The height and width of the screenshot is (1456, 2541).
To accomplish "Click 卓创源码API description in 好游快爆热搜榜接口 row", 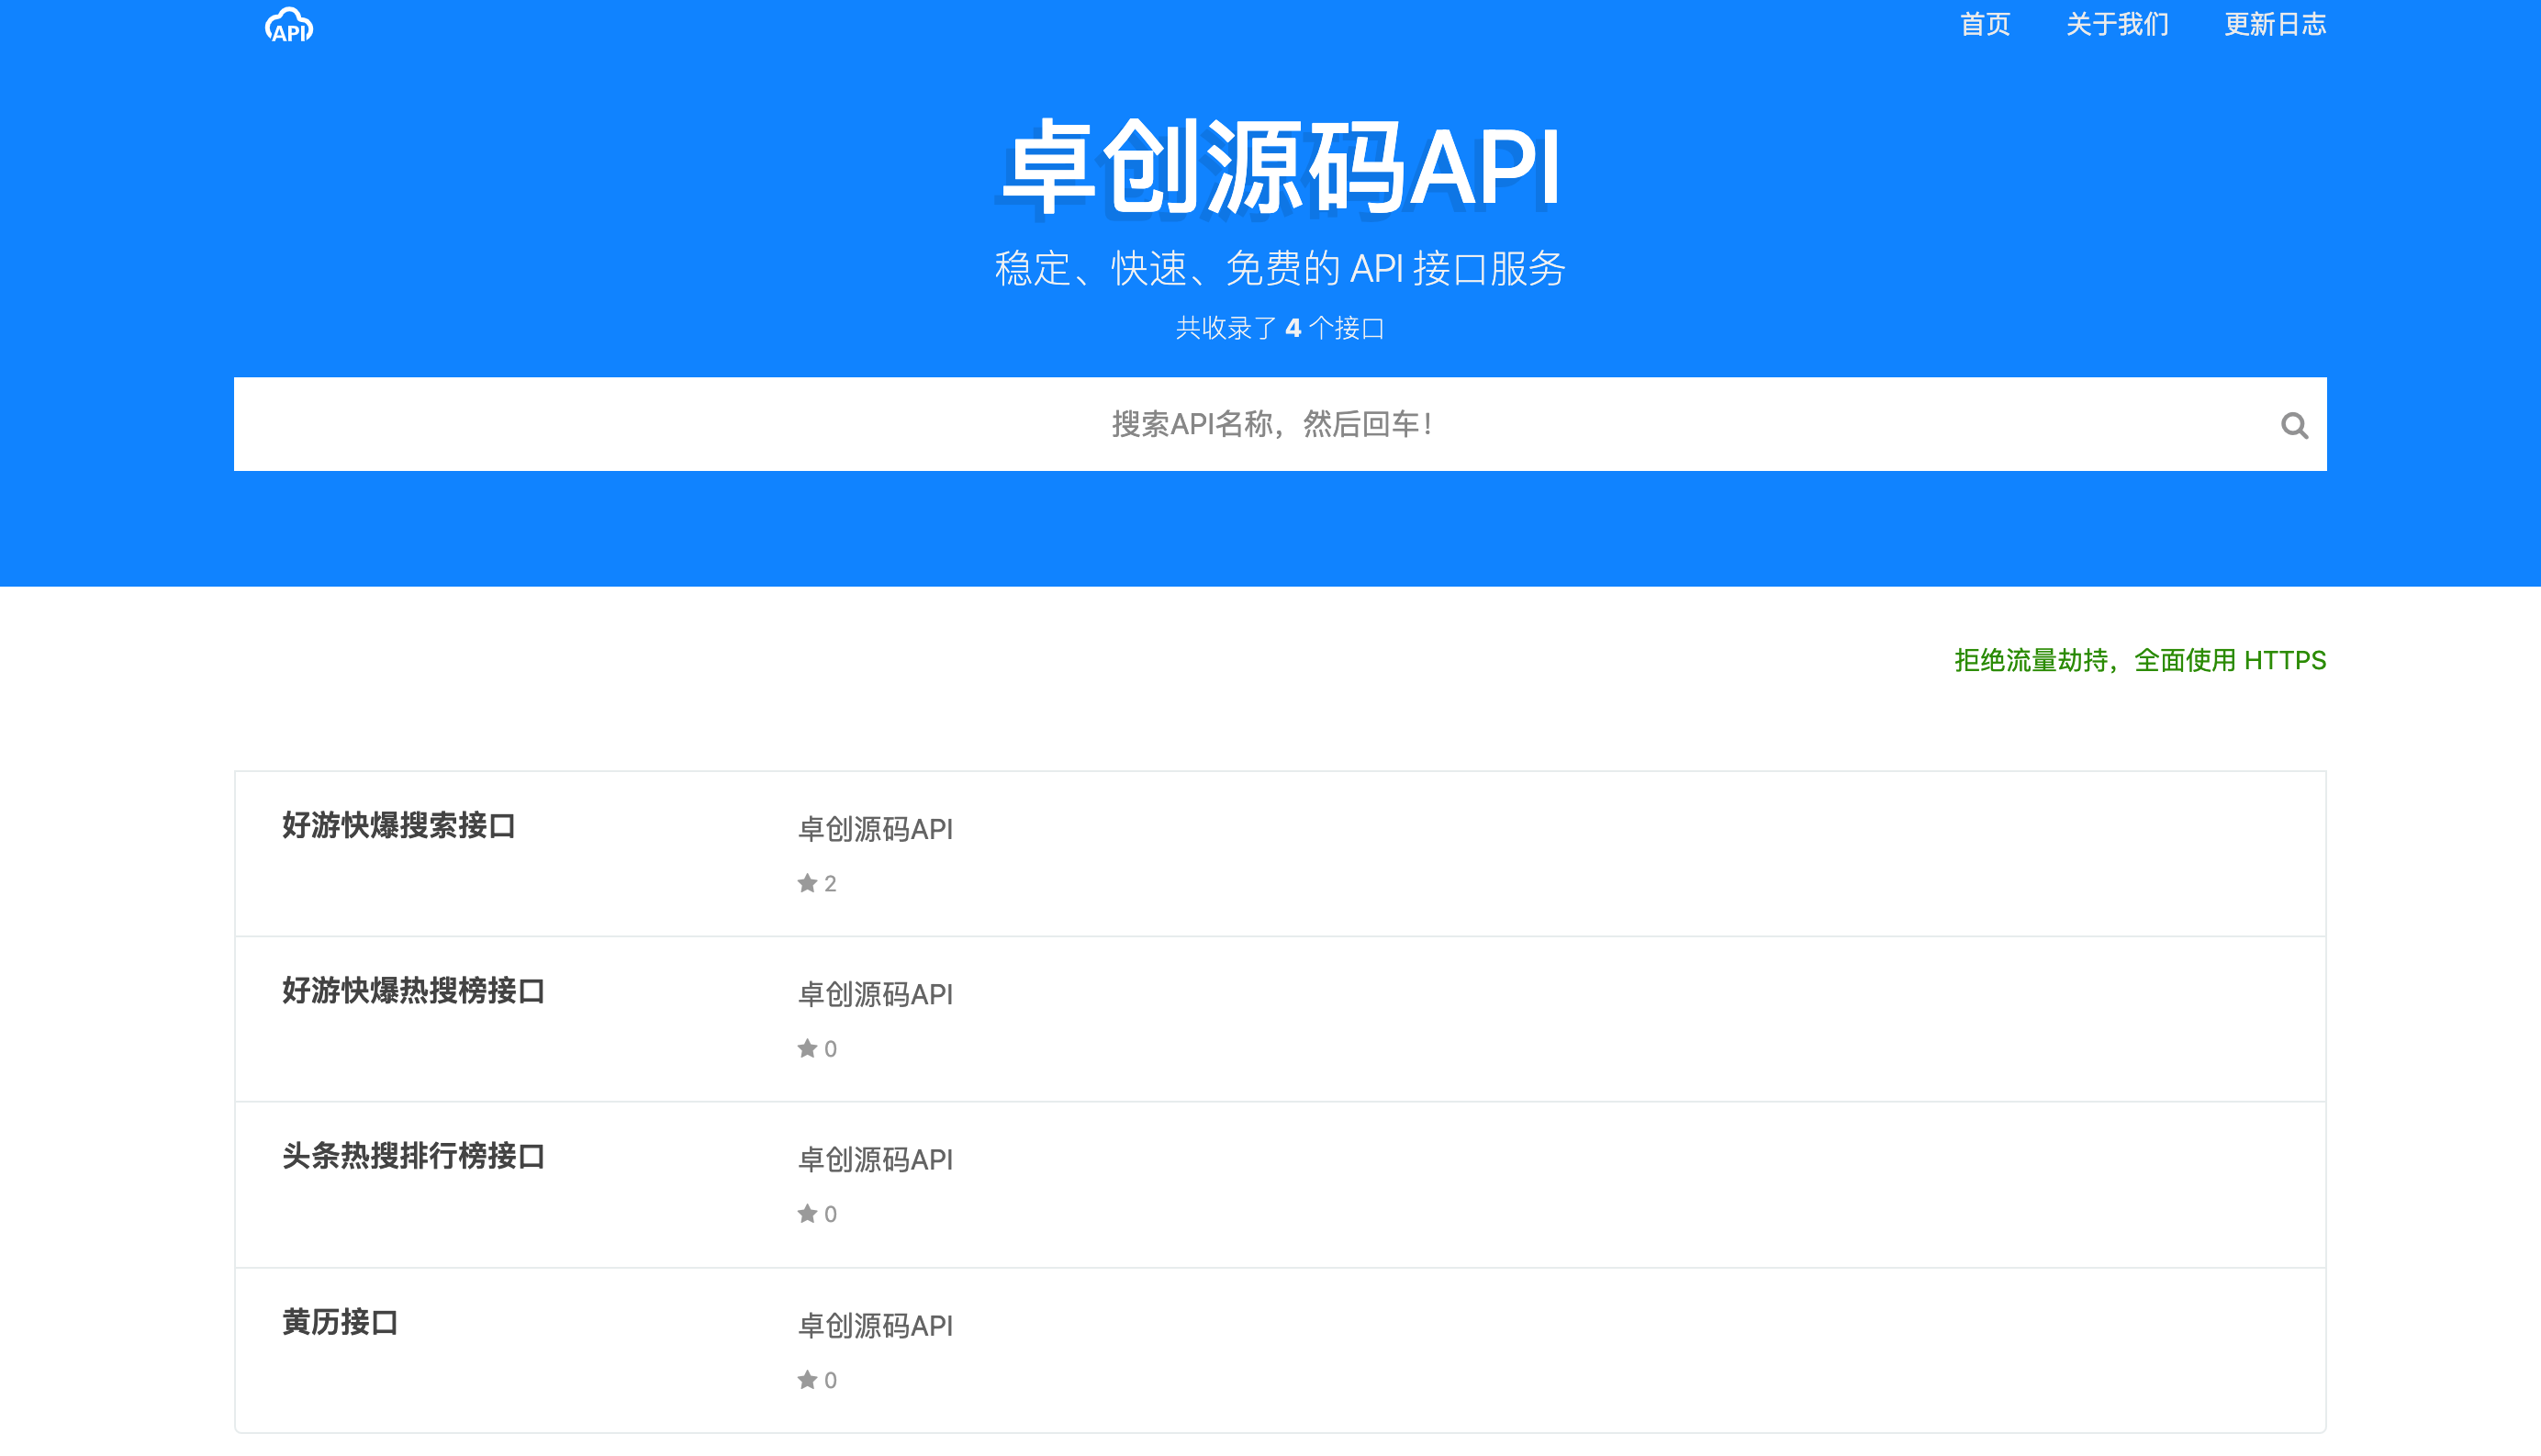I will pyautogui.click(x=875, y=994).
